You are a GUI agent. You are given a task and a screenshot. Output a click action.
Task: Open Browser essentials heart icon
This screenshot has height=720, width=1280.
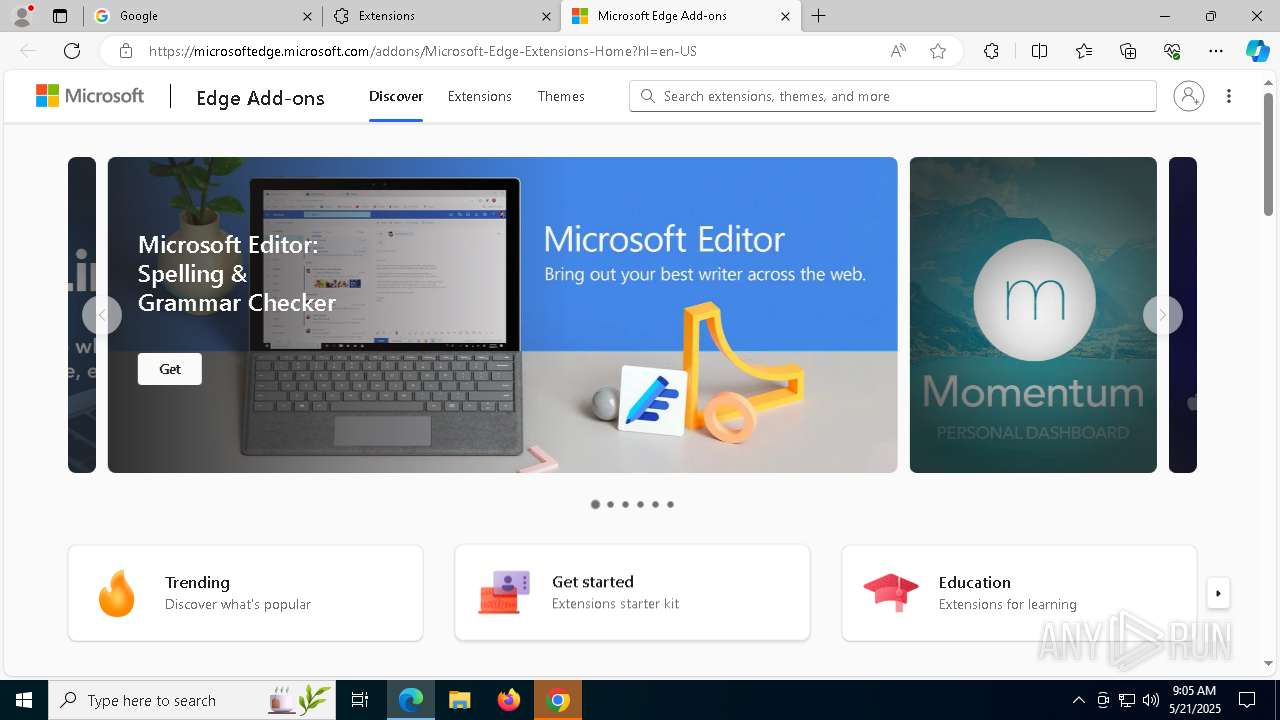coord(1172,51)
